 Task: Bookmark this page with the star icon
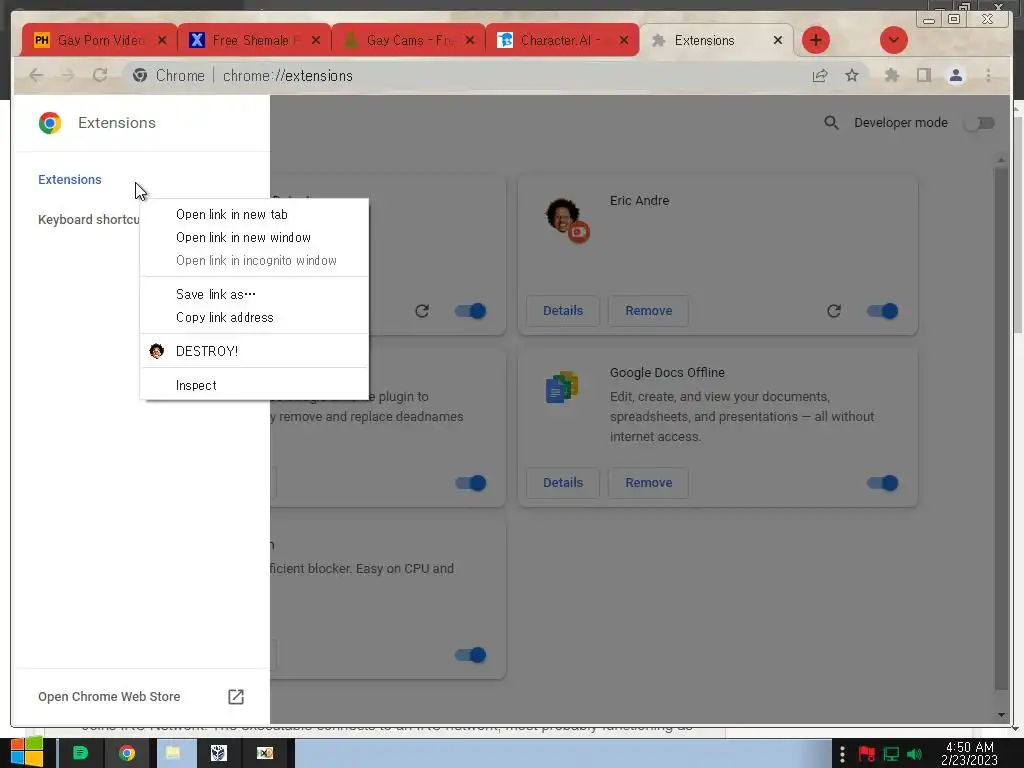tap(852, 76)
